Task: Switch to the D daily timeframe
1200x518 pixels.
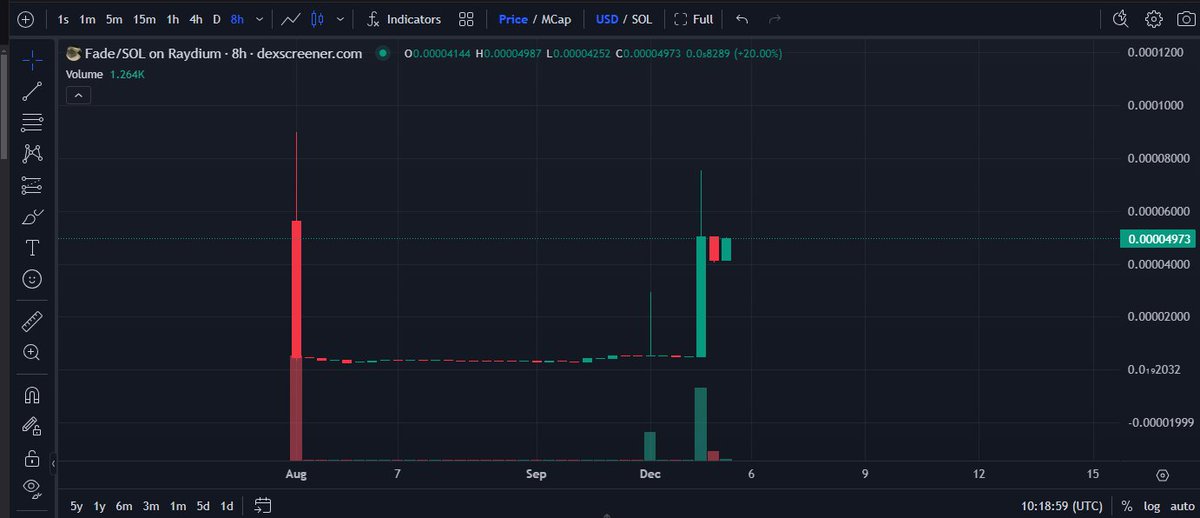Action: point(216,19)
